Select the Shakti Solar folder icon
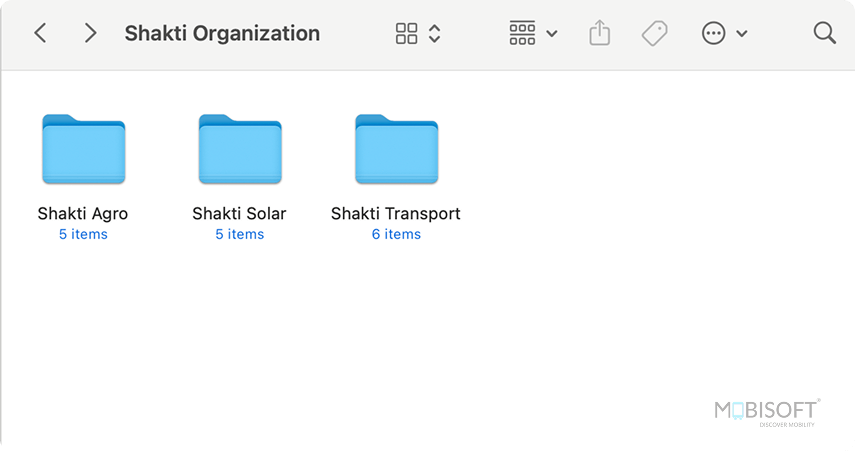 click(240, 150)
